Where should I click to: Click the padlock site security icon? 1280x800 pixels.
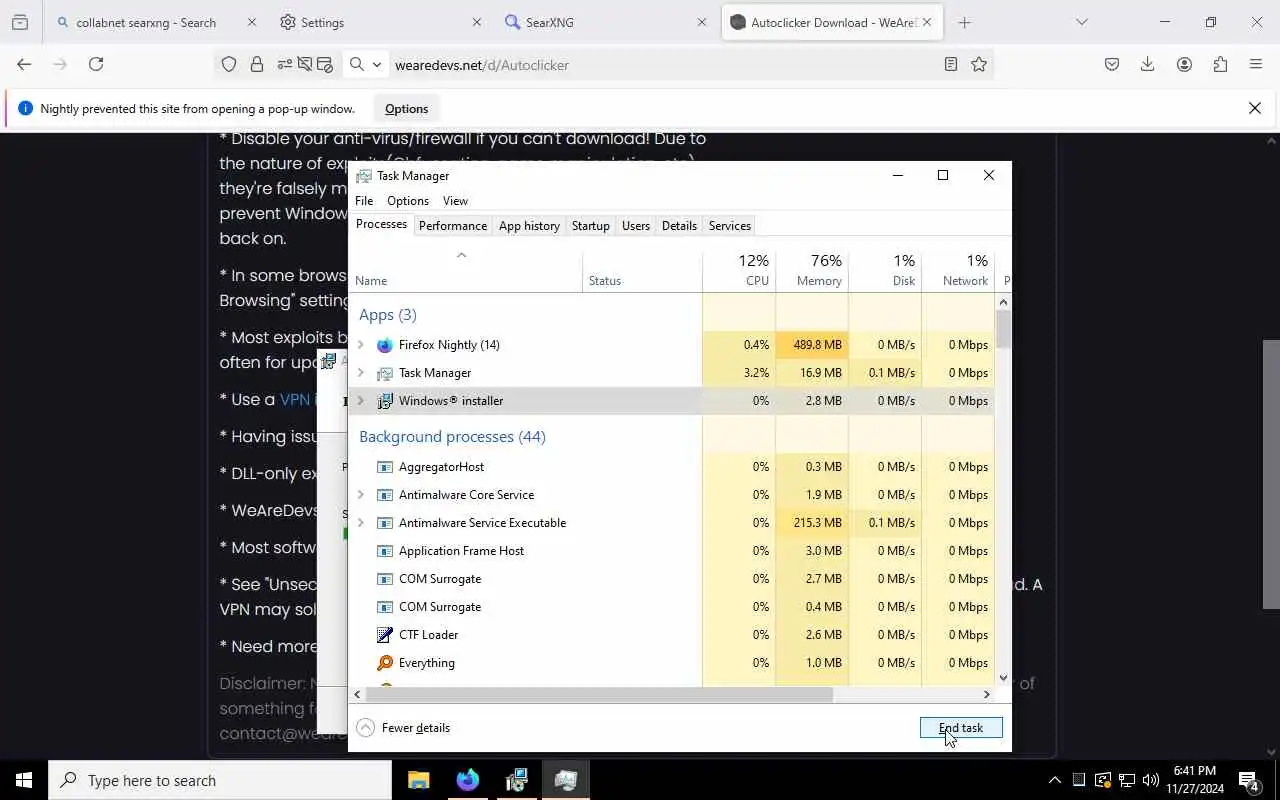(257, 64)
